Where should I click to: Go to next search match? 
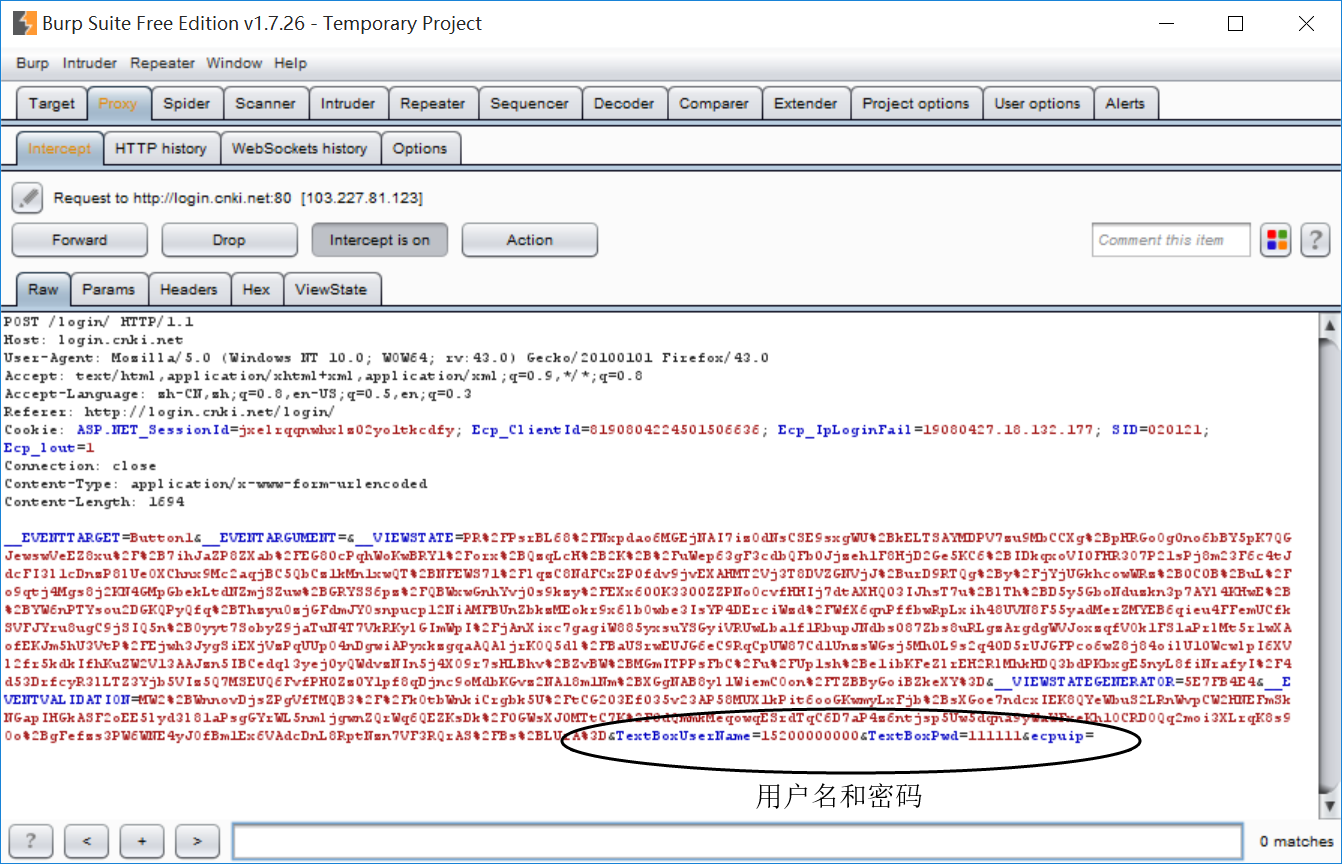197,841
